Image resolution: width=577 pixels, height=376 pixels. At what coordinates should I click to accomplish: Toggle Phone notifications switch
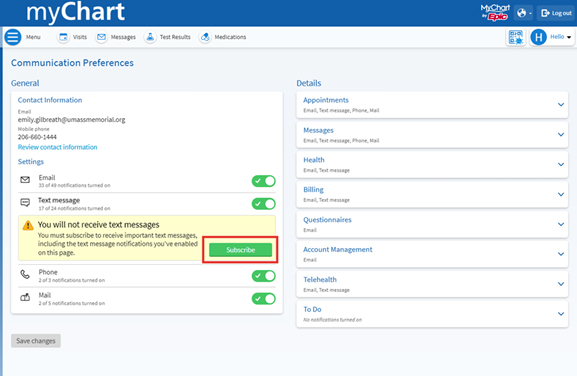click(x=263, y=276)
